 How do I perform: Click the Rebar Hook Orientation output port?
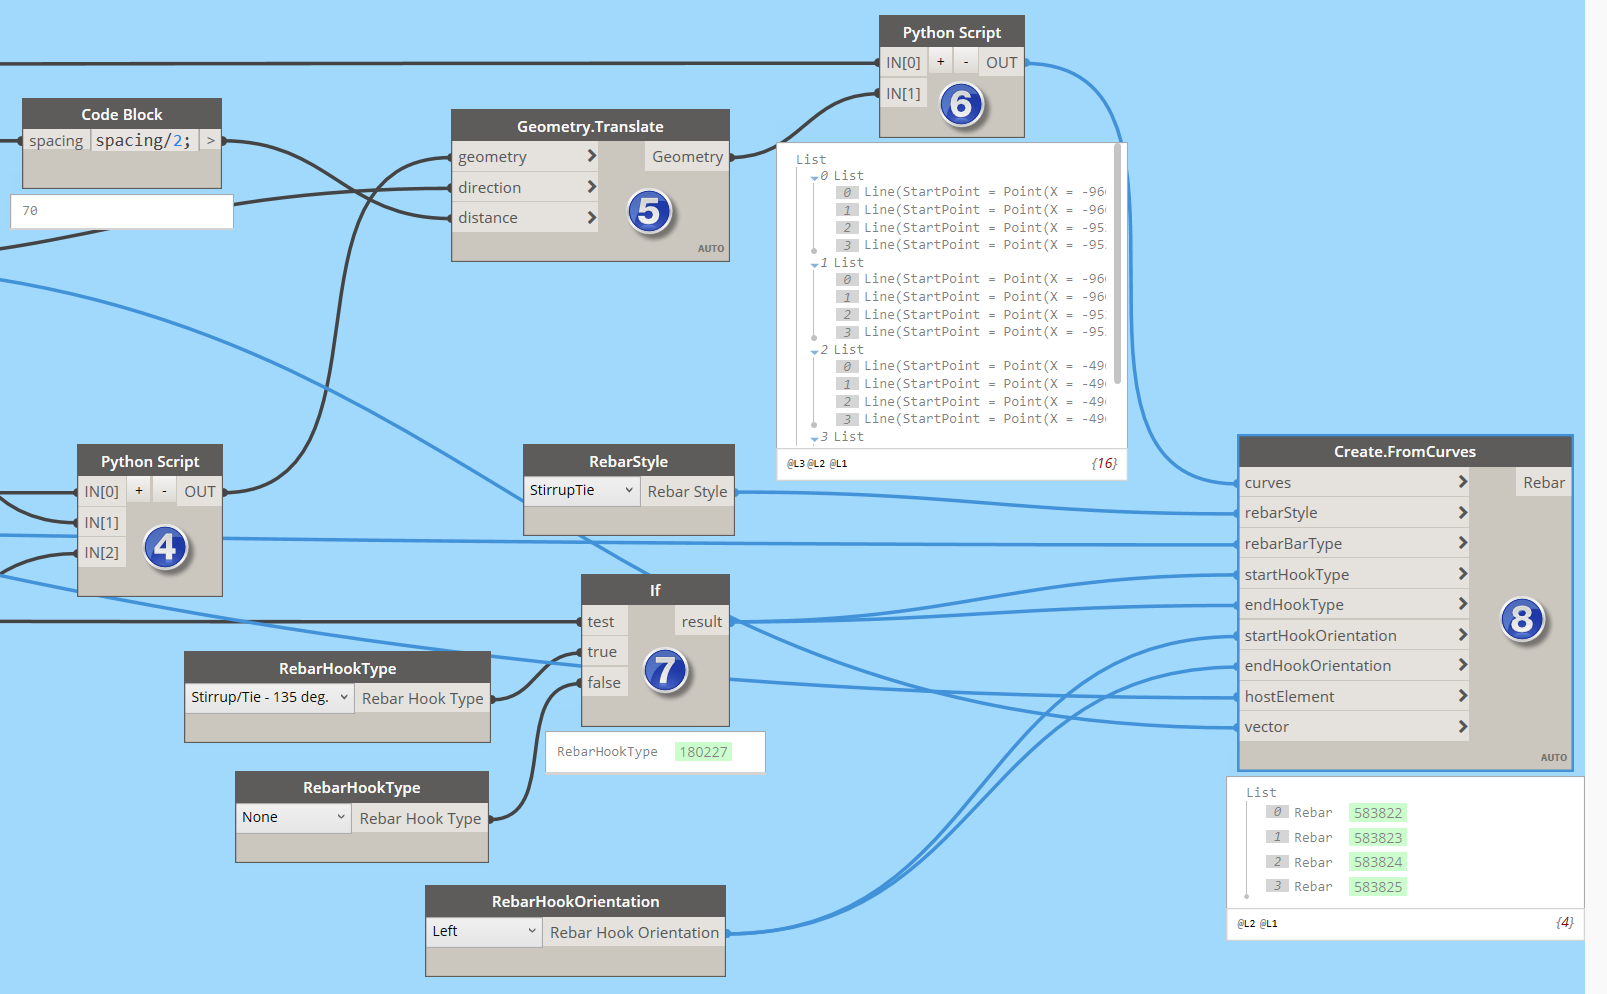634,932
